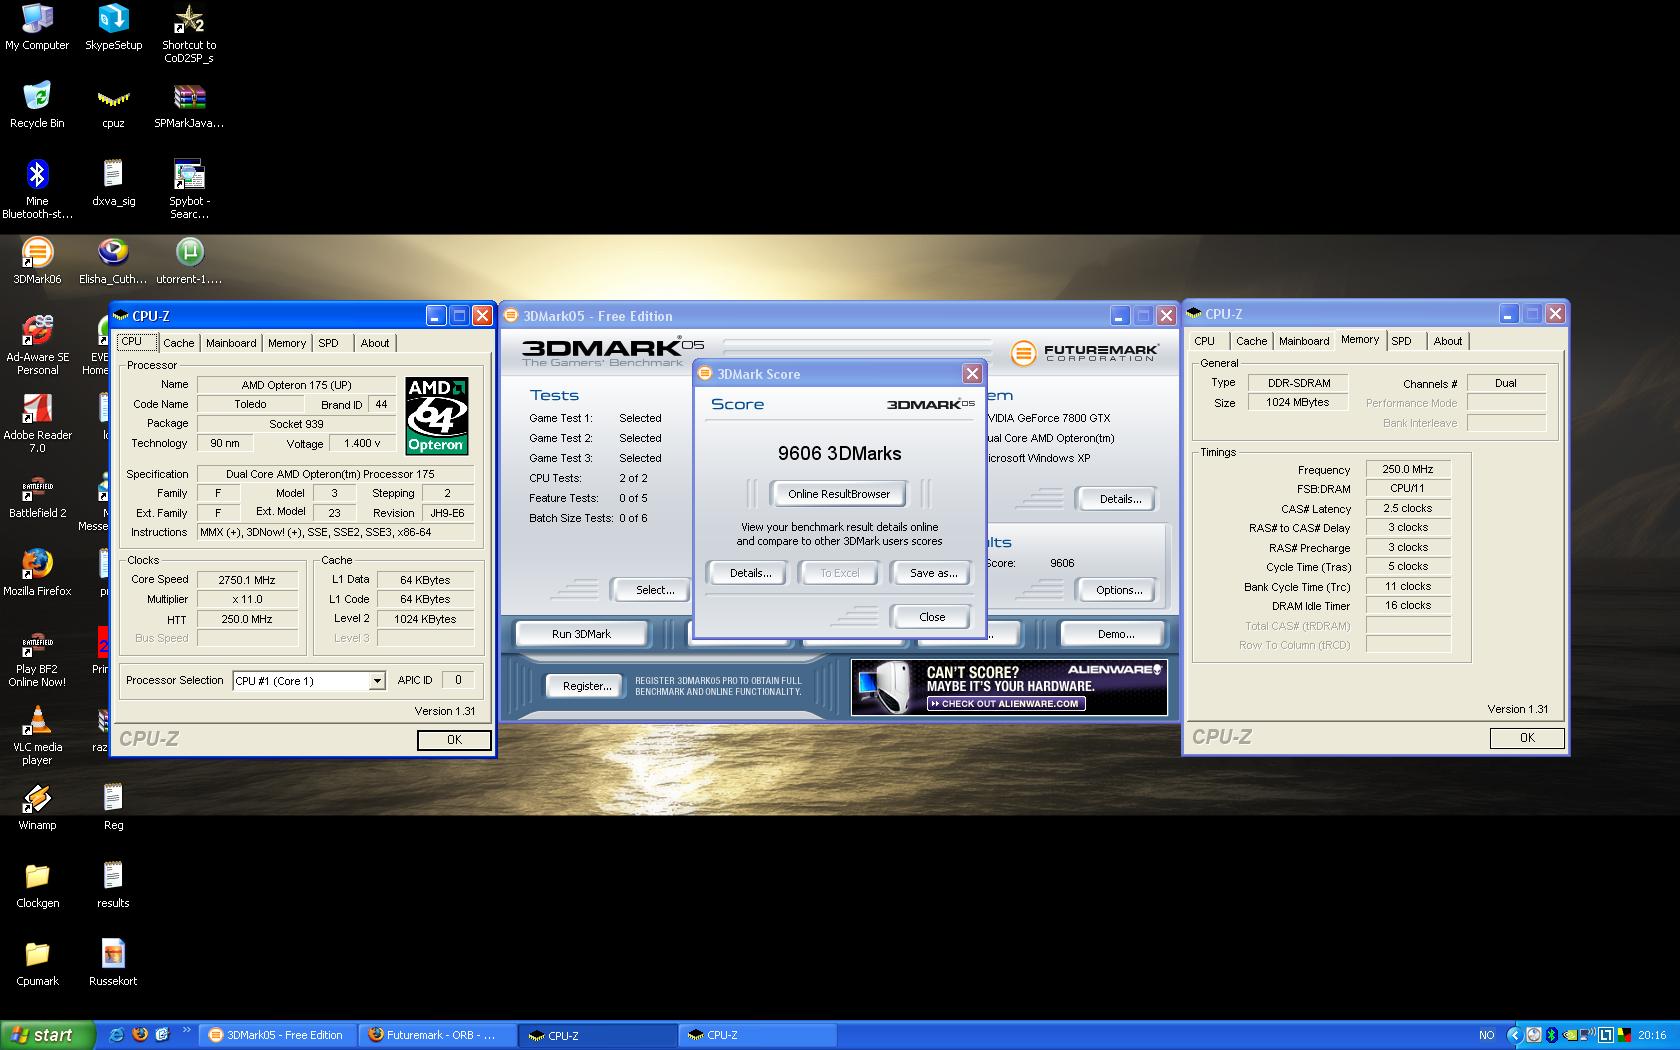The height and width of the screenshot is (1050, 1680).
Task: Launch Battlefield 2 desktop icon
Action: tap(37, 495)
